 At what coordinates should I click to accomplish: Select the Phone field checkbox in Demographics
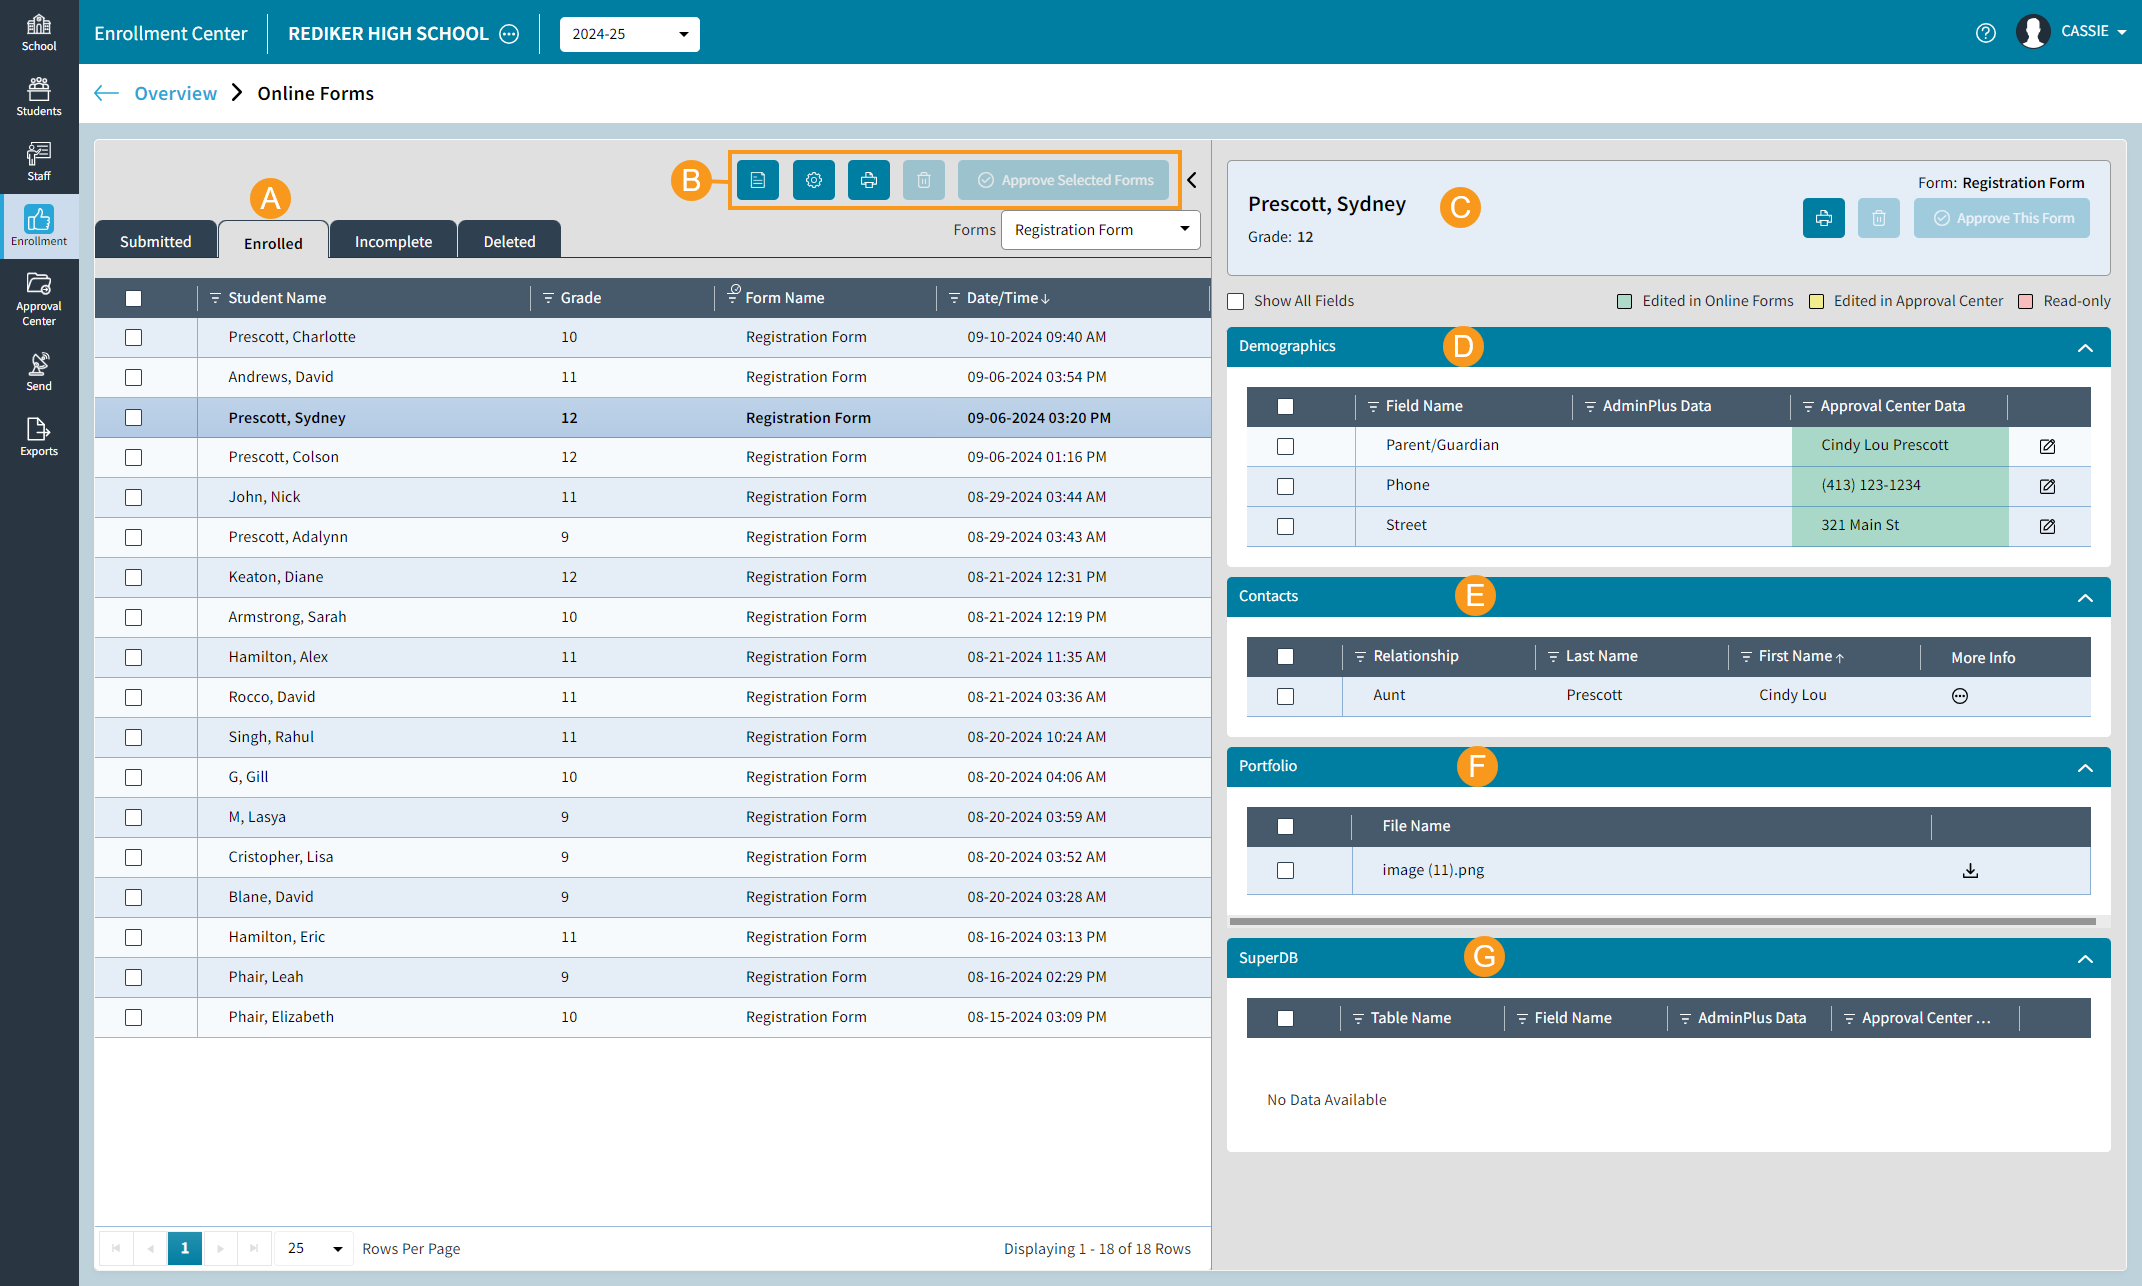(x=1285, y=486)
